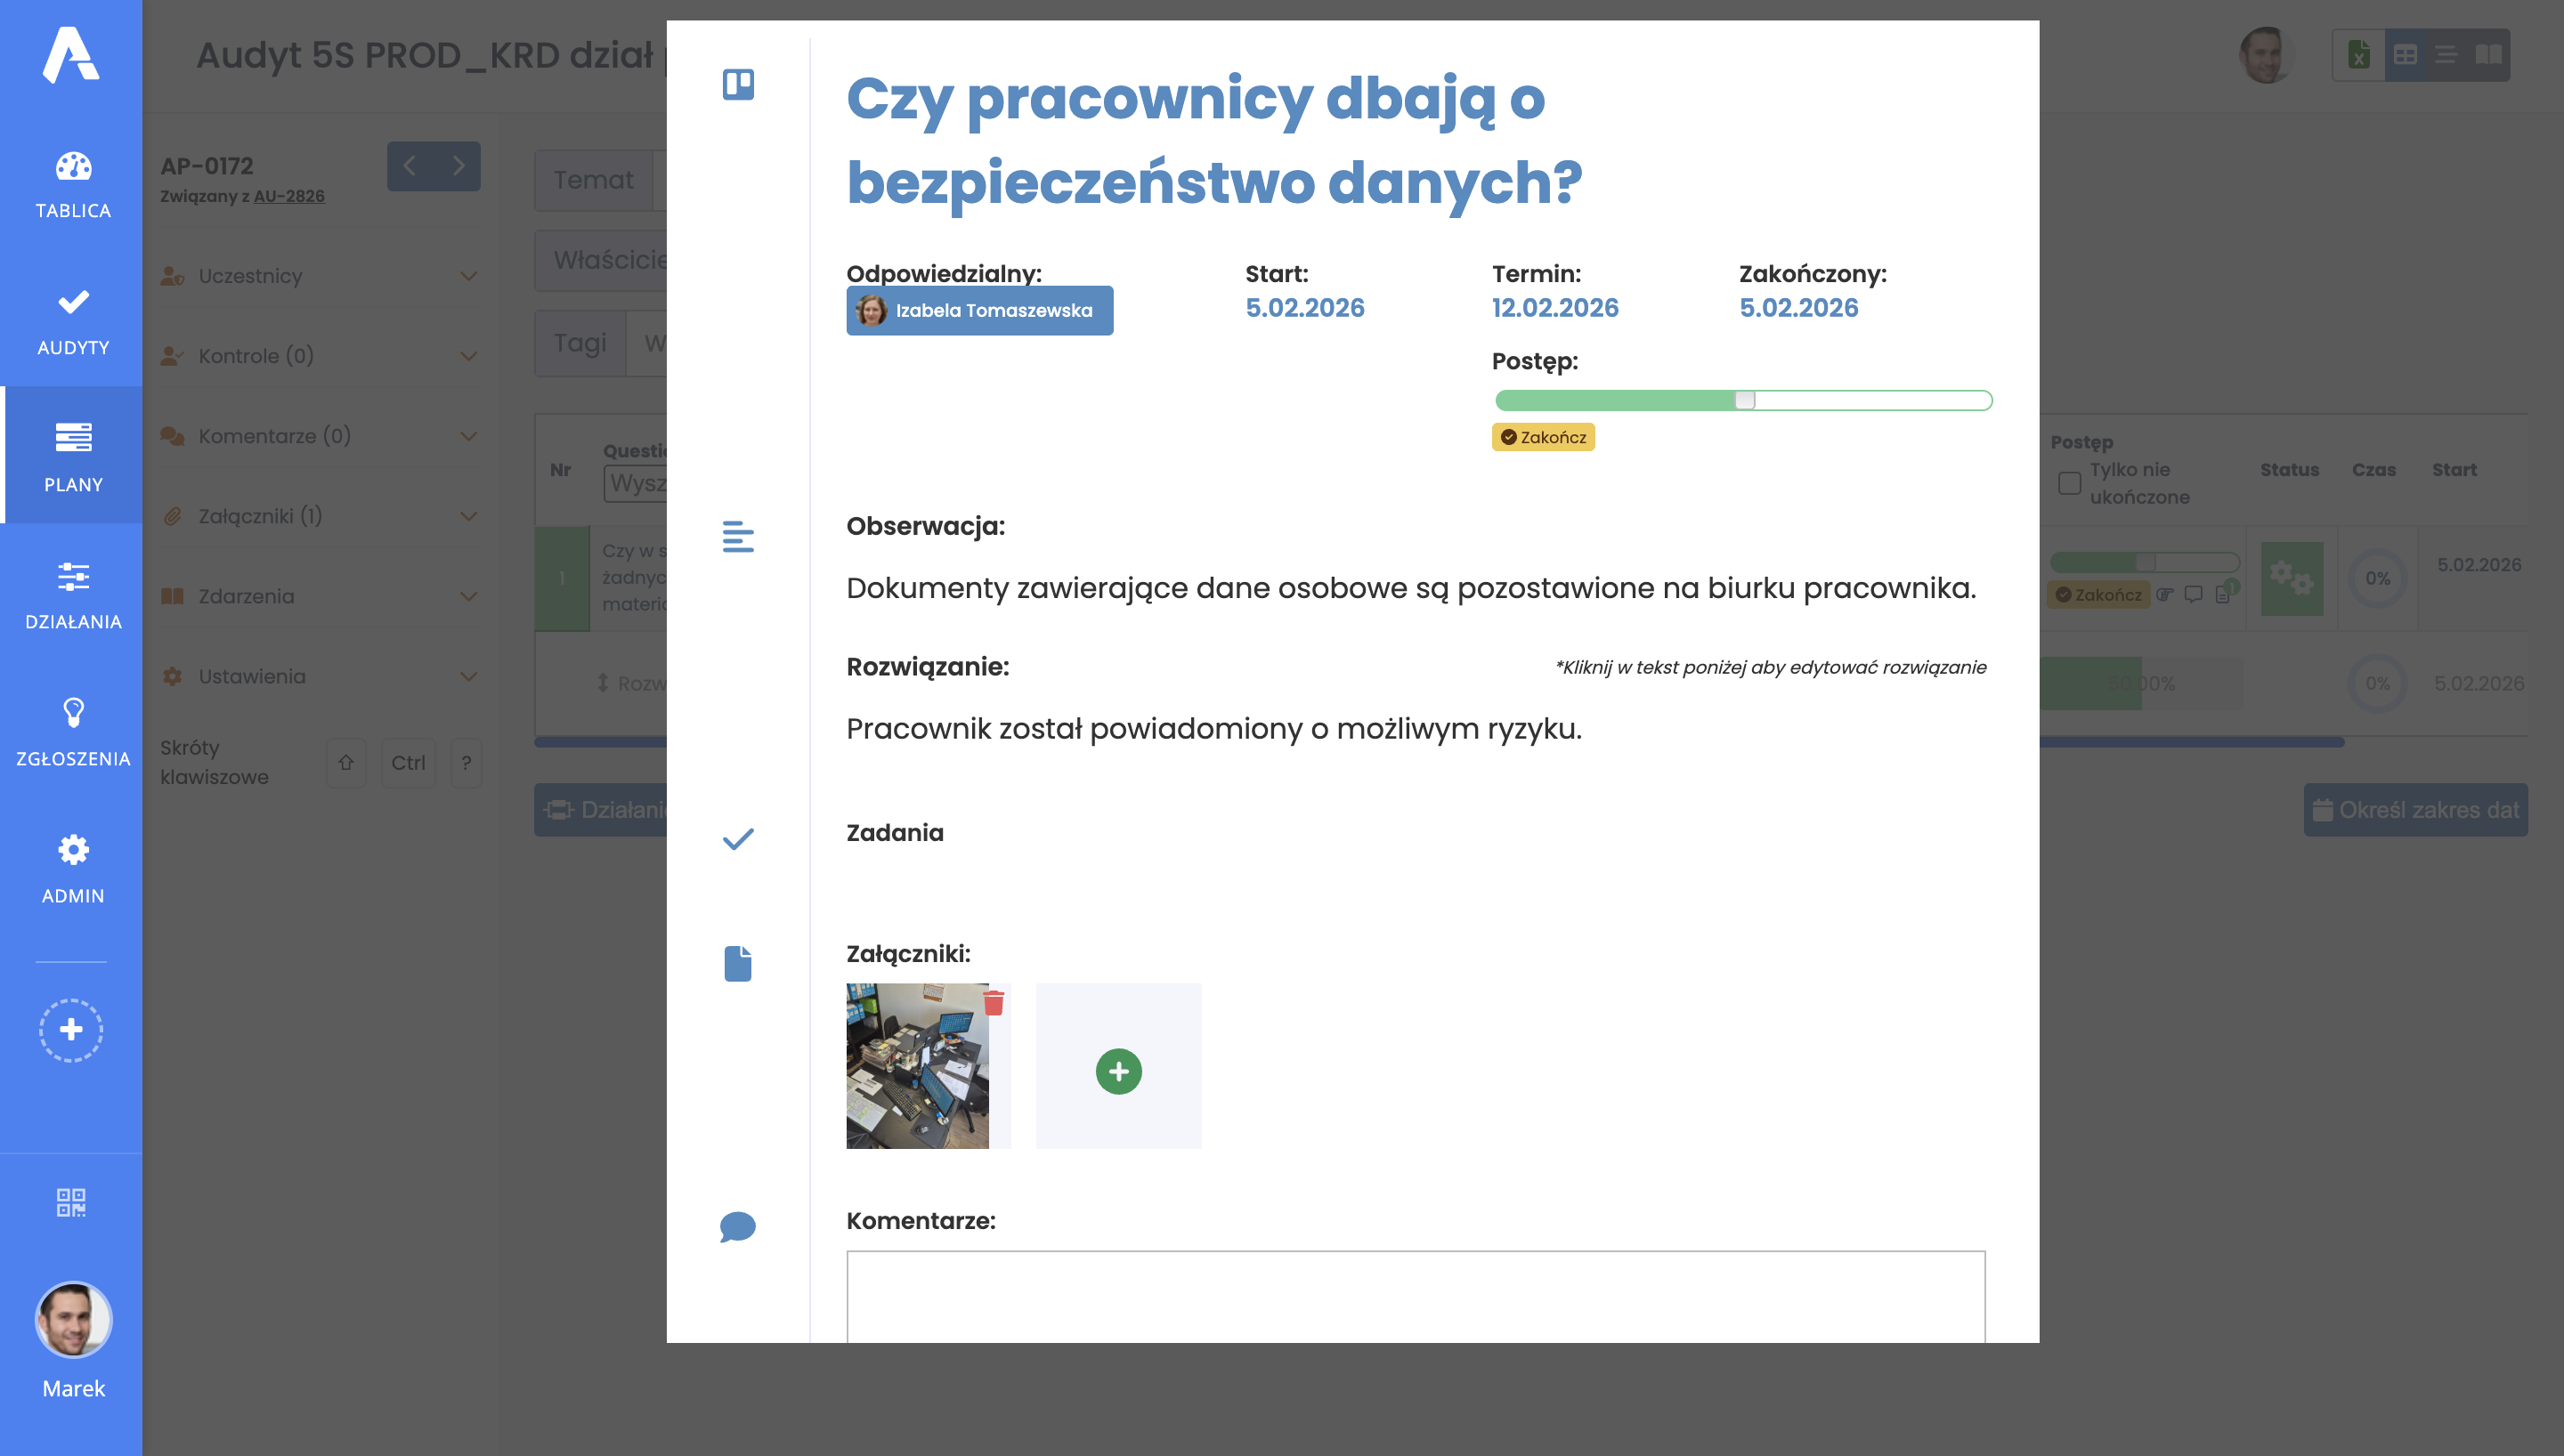Click into the Komentarze text field

tap(1415, 1296)
